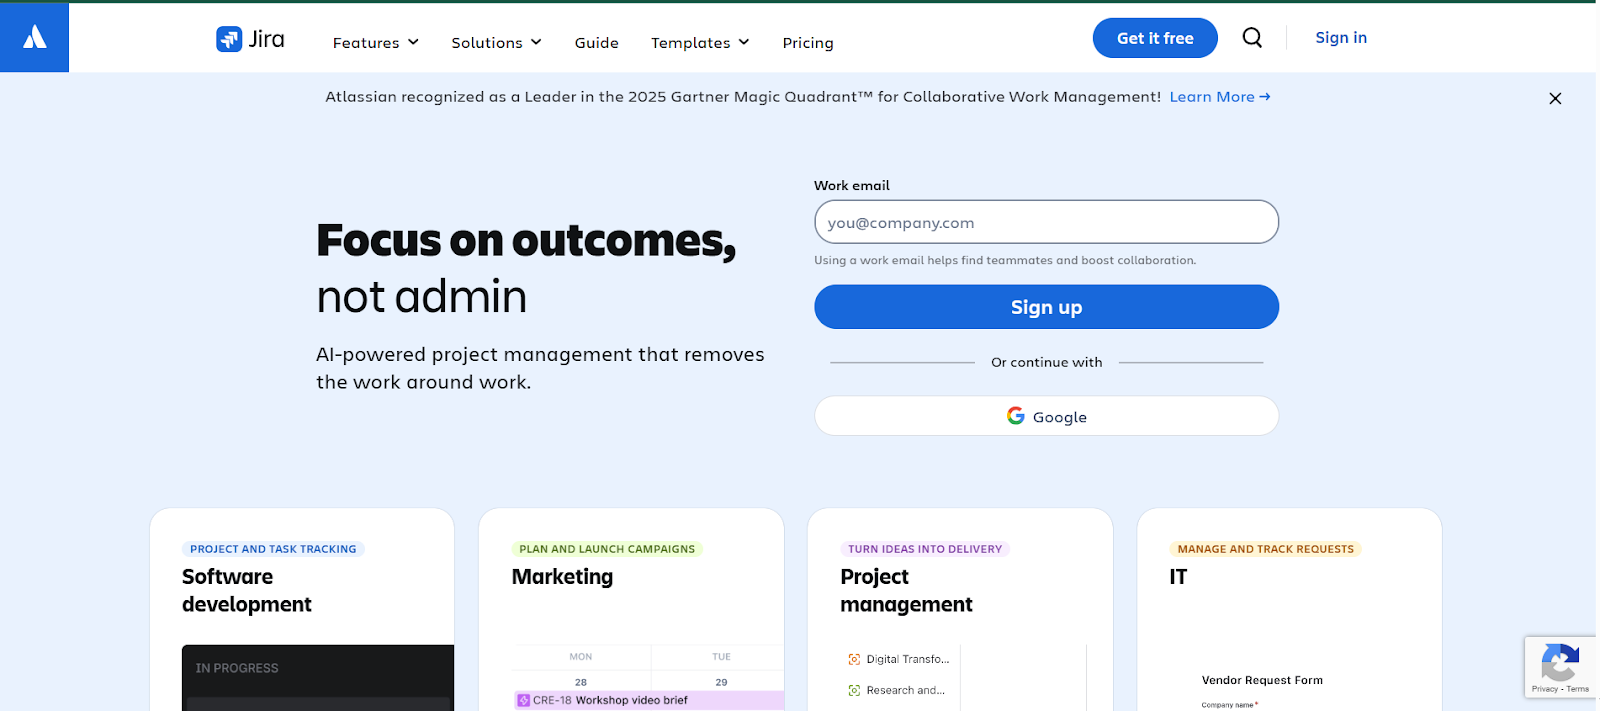The image size is (1600, 711).
Task: Click the Vendor Request Form heading
Action: coord(1262,680)
